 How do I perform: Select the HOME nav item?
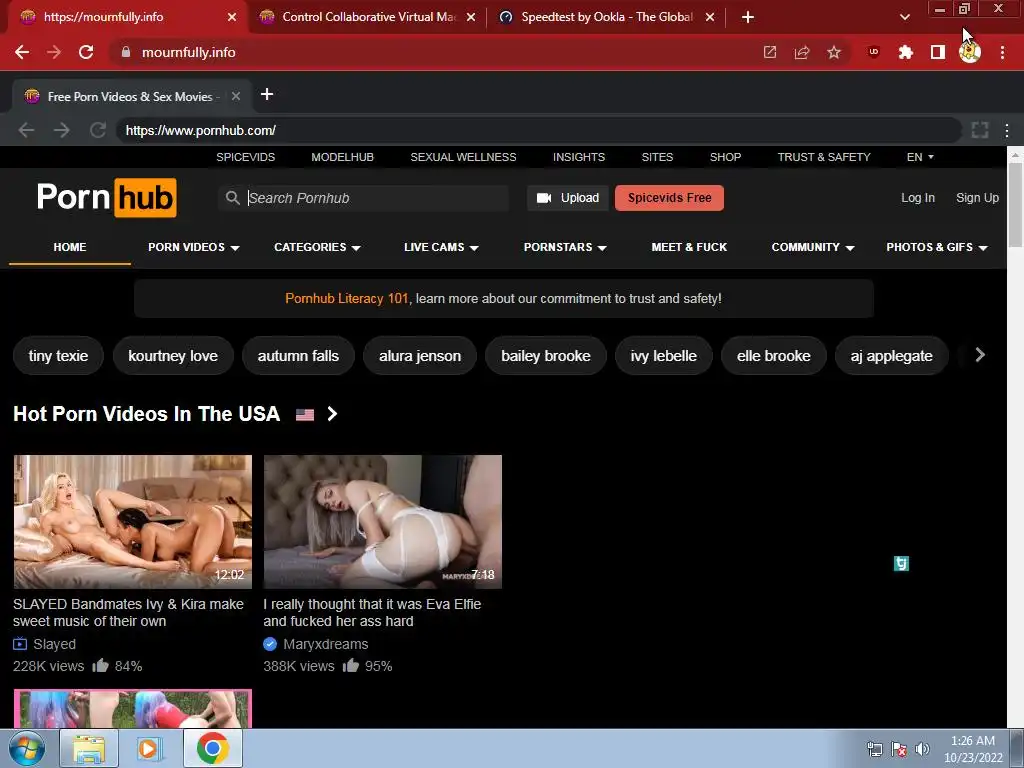(x=70, y=248)
